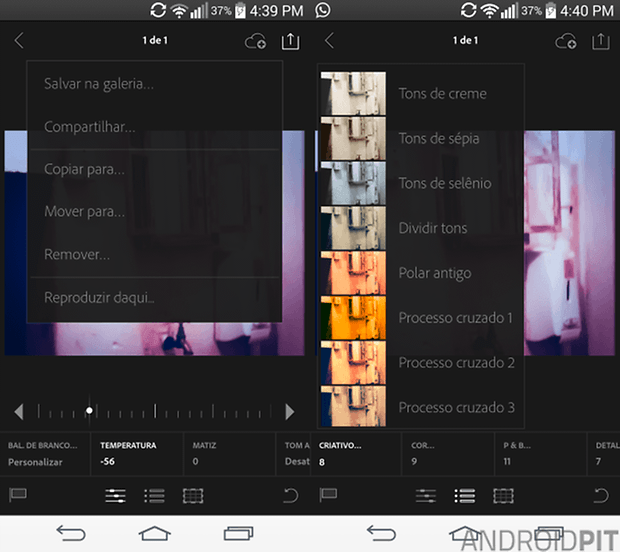Tap the undo arrow in the left screen toolbar
620x552 pixels.
click(291, 495)
